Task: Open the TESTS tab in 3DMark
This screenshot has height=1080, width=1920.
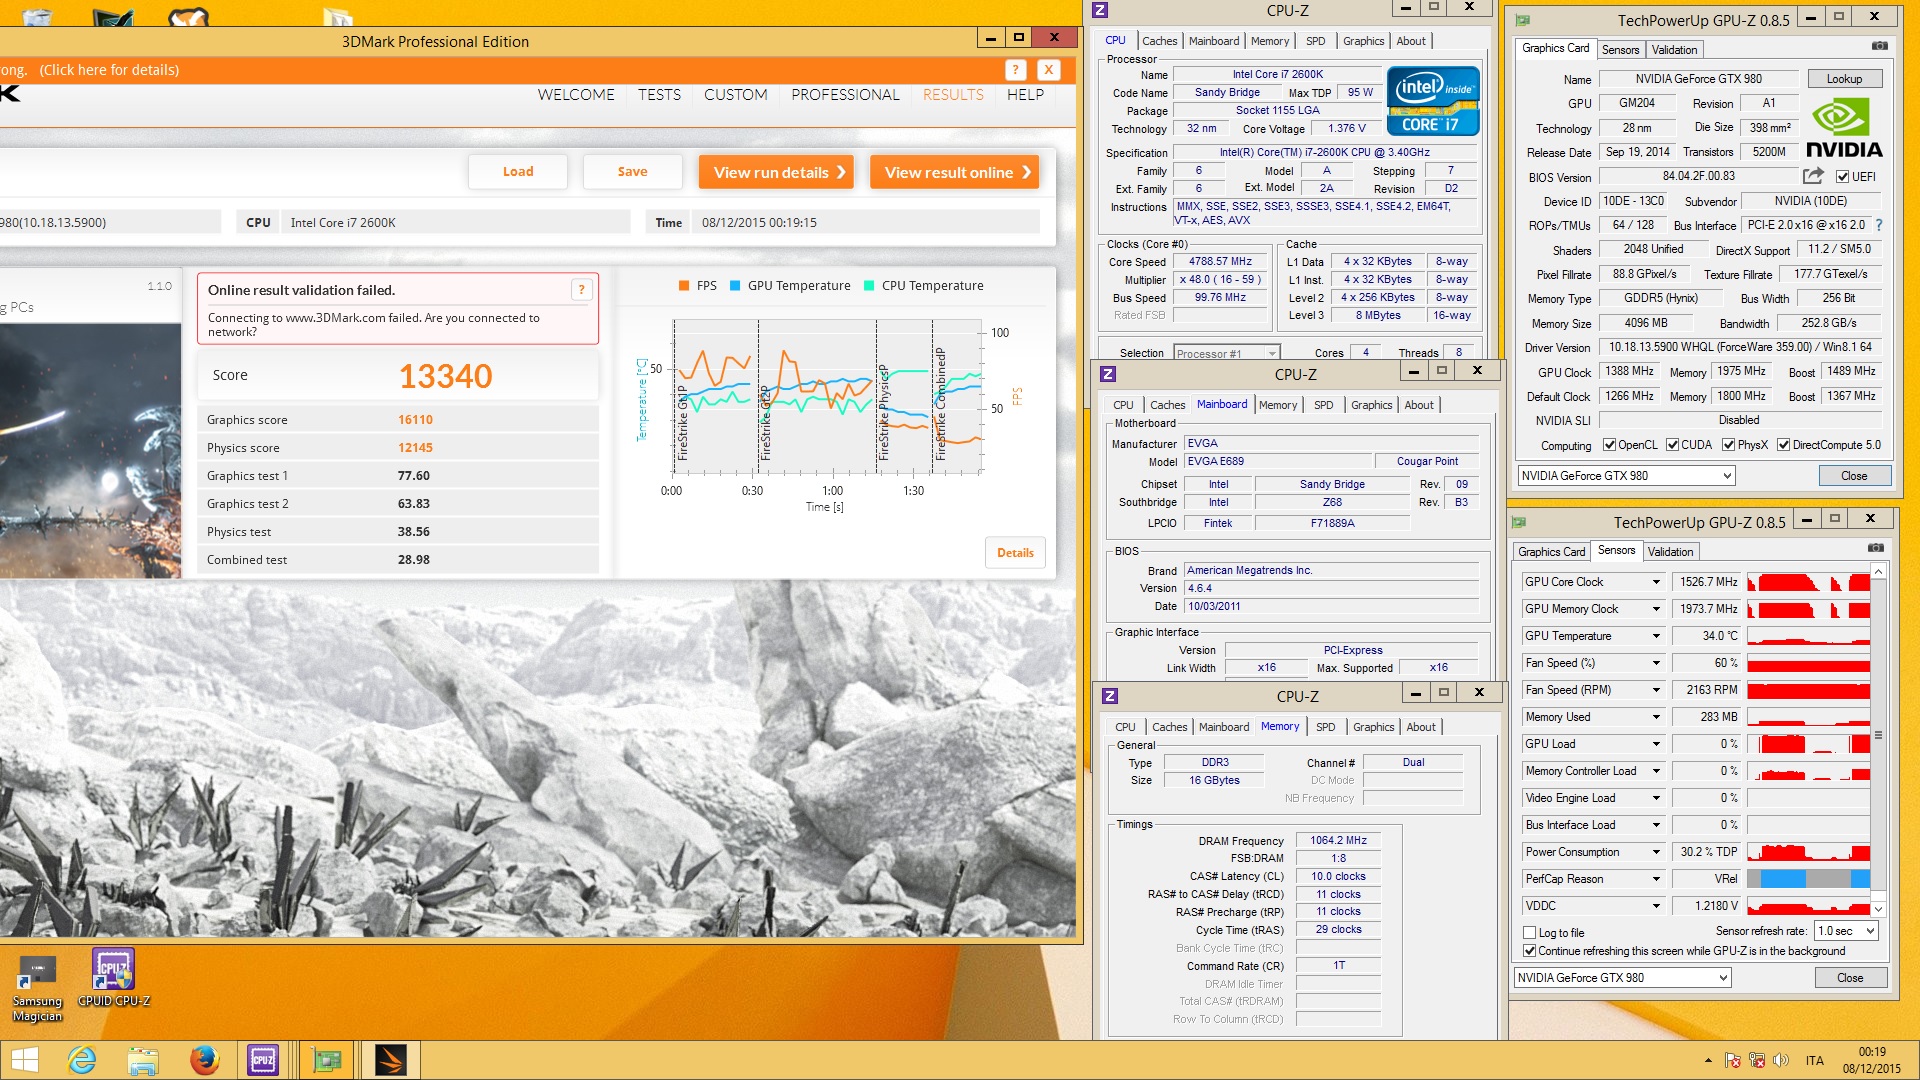Action: coord(659,95)
